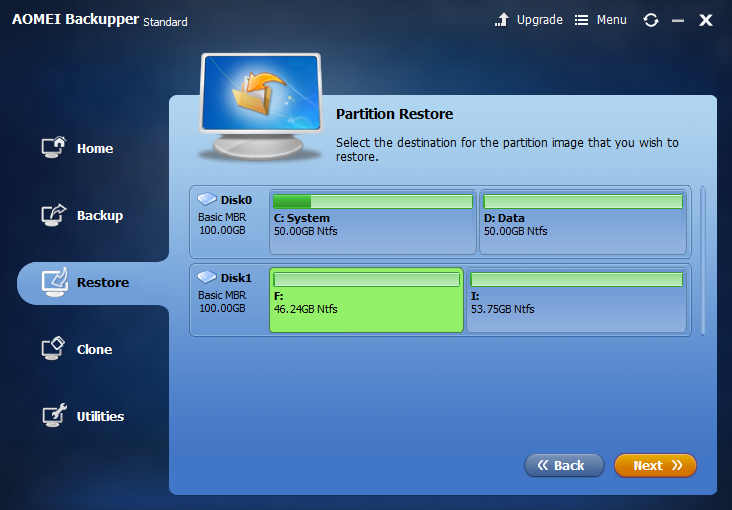Click the 50.00GB Ntfs text under C:
Screen dimensions: 732x510
tap(305, 231)
